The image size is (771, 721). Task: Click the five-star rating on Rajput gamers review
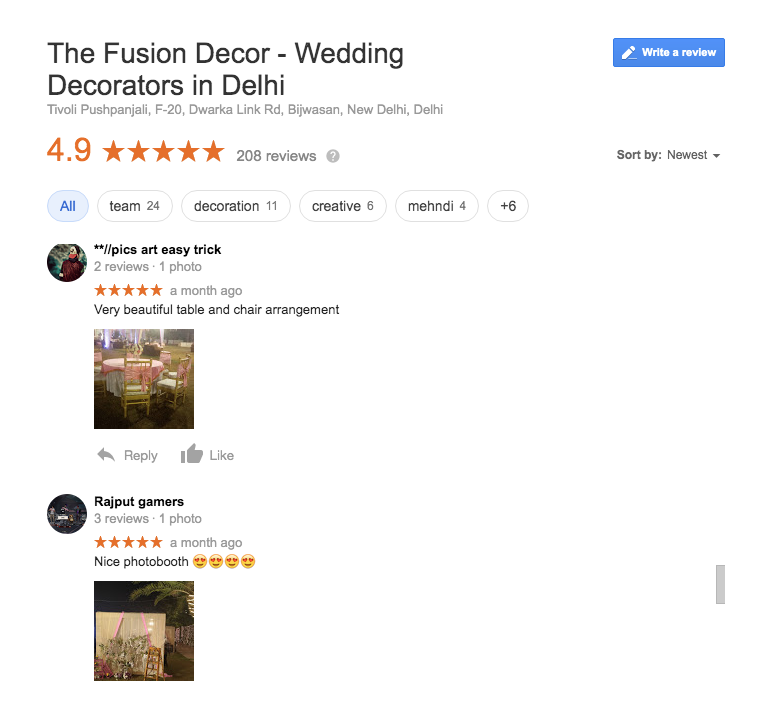(x=128, y=542)
